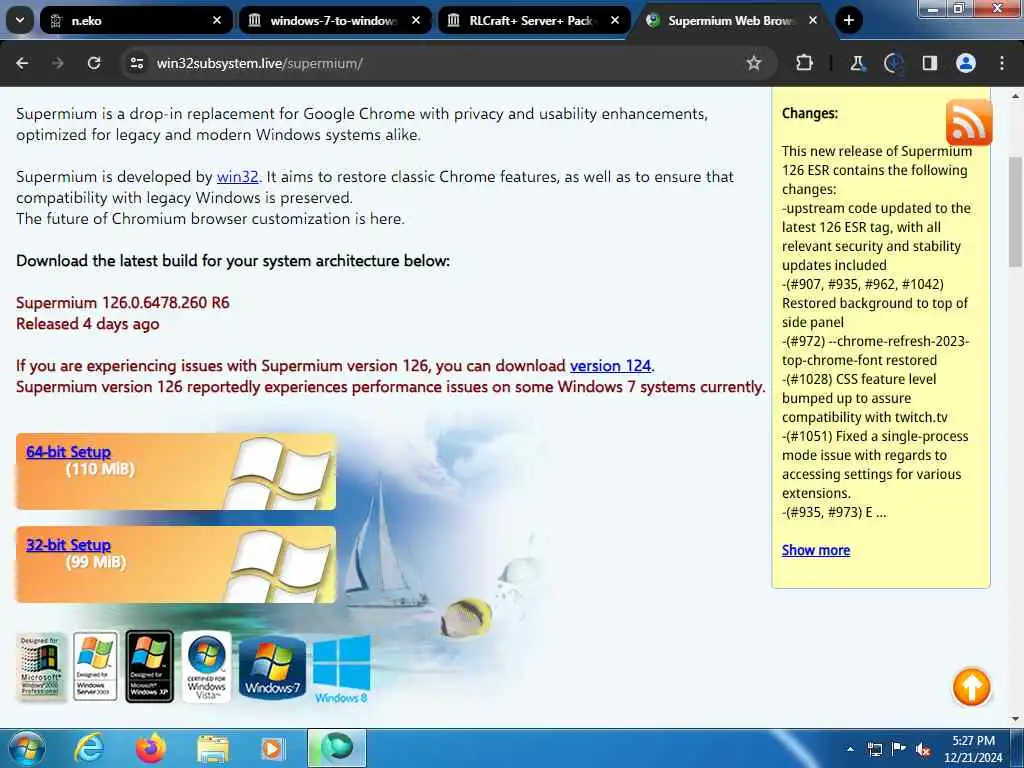Launch Internet Explorer from taskbar

[89, 748]
